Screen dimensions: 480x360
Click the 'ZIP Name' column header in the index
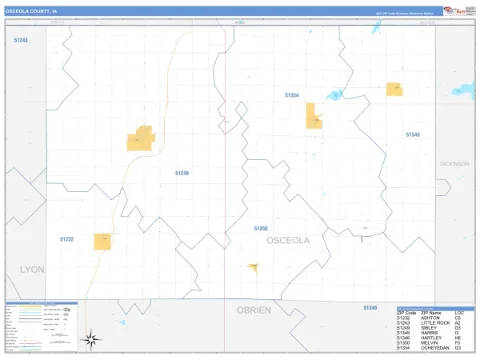[x=431, y=313]
